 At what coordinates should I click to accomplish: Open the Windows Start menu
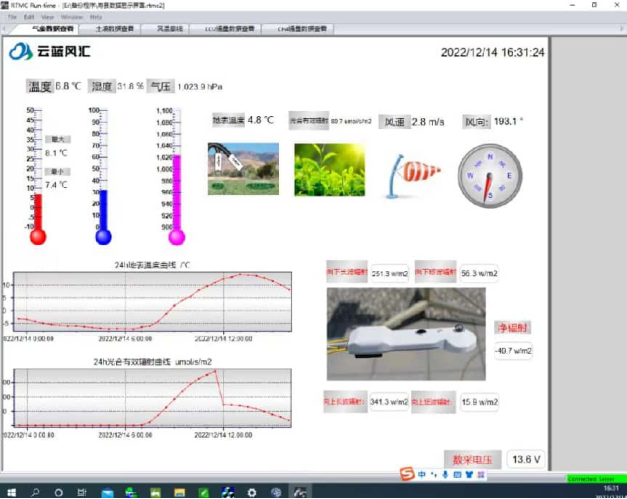[x=12, y=492]
